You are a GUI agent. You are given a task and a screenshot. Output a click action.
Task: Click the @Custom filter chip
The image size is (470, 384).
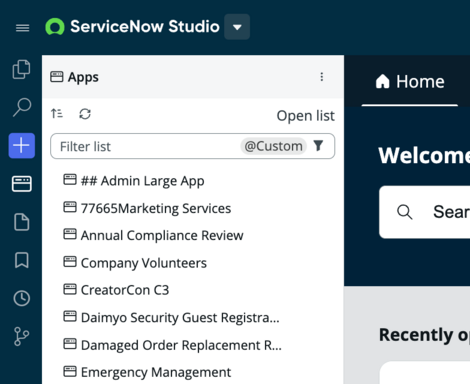click(x=273, y=146)
